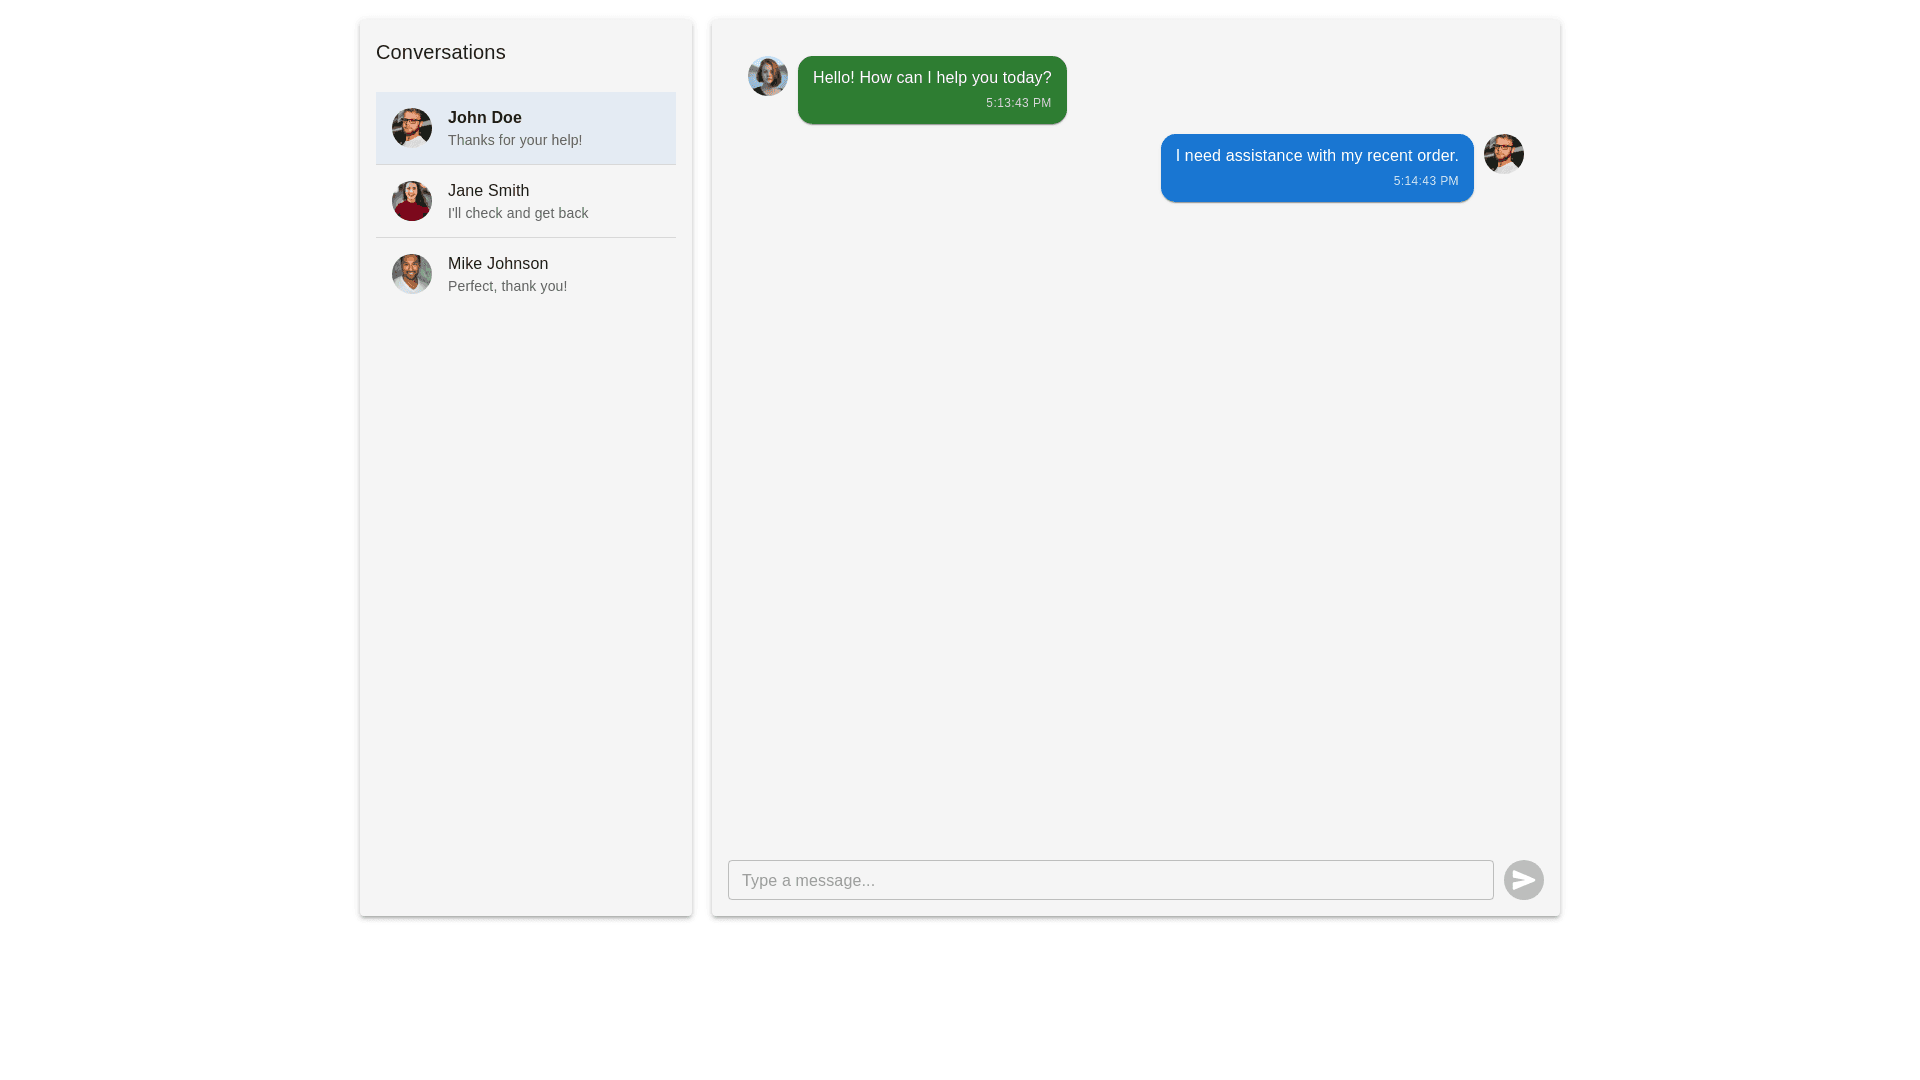Click John Doe's avatar in the conversation list
The image size is (1920, 1080).
[x=412, y=128]
